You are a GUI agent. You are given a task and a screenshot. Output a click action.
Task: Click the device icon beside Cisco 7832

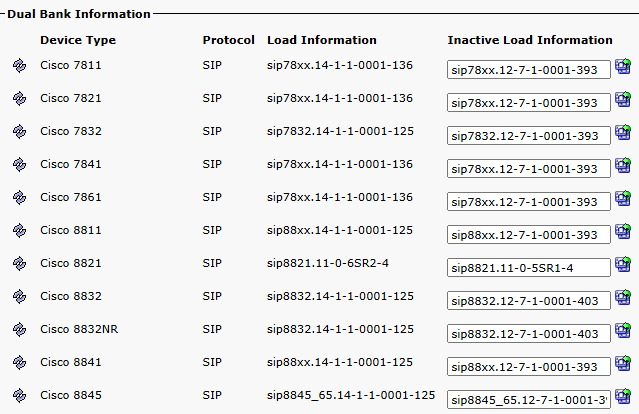18,132
